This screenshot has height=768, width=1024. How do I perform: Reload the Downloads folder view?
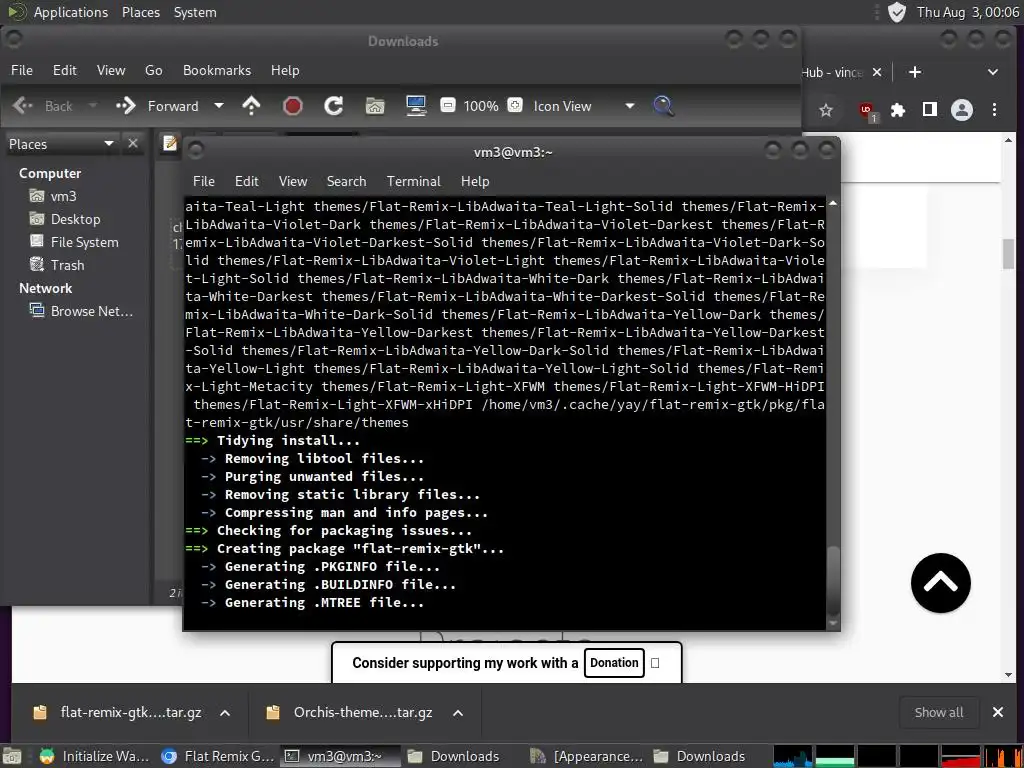334,106
